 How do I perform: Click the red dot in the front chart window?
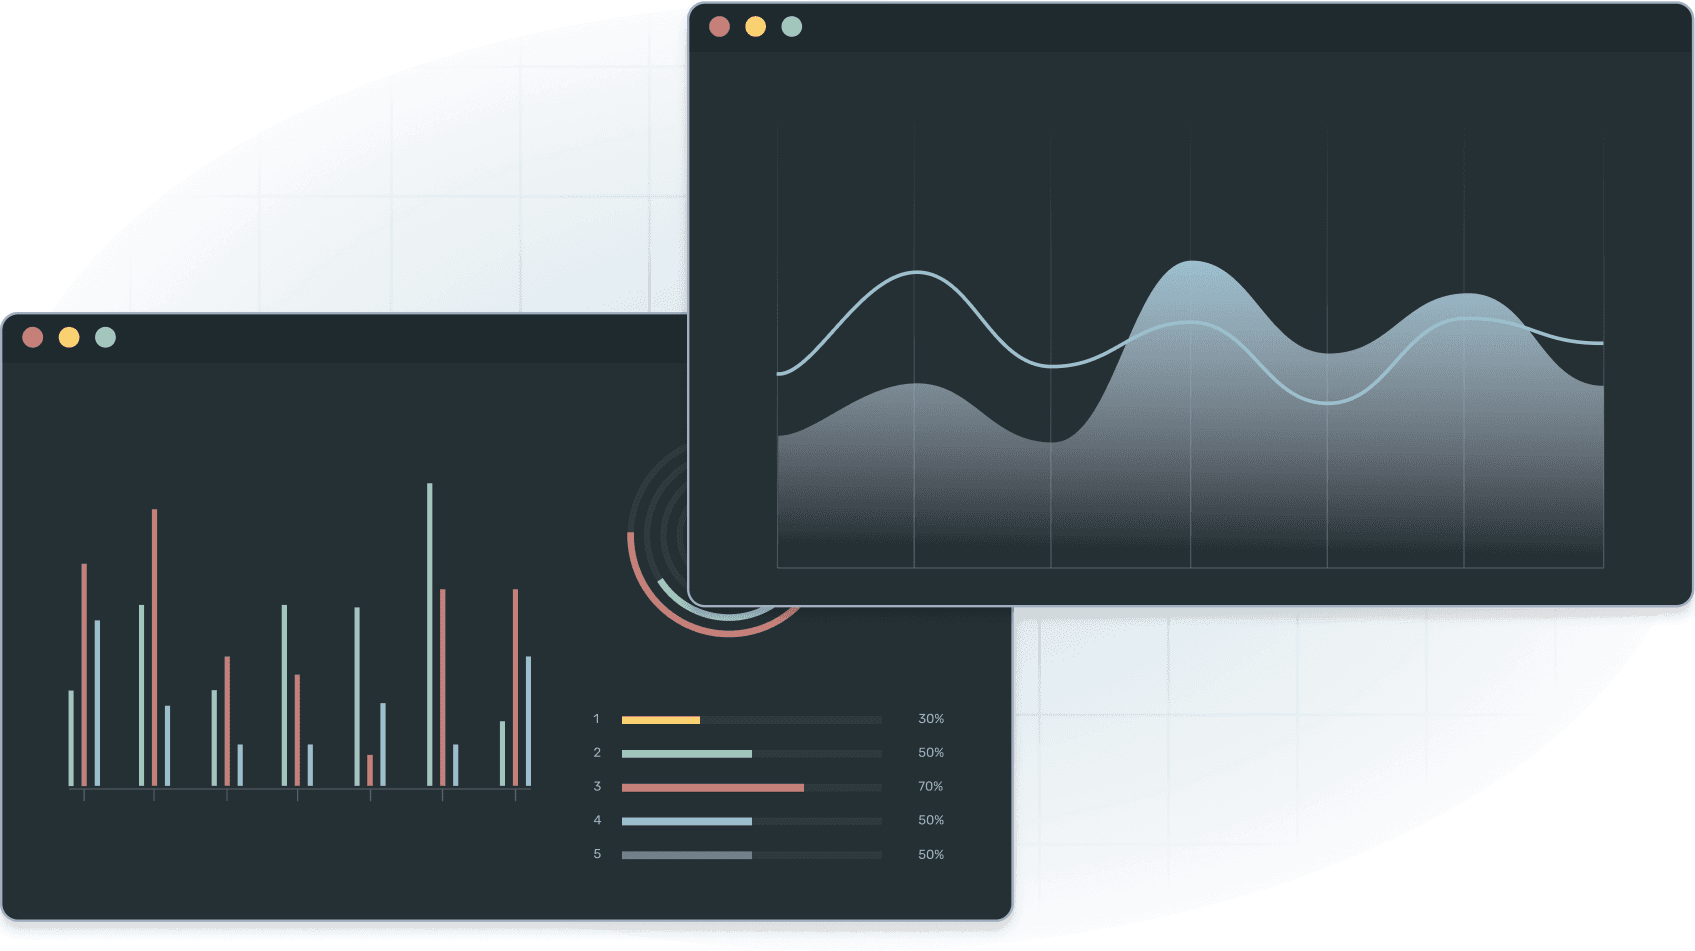pos(719,27)
